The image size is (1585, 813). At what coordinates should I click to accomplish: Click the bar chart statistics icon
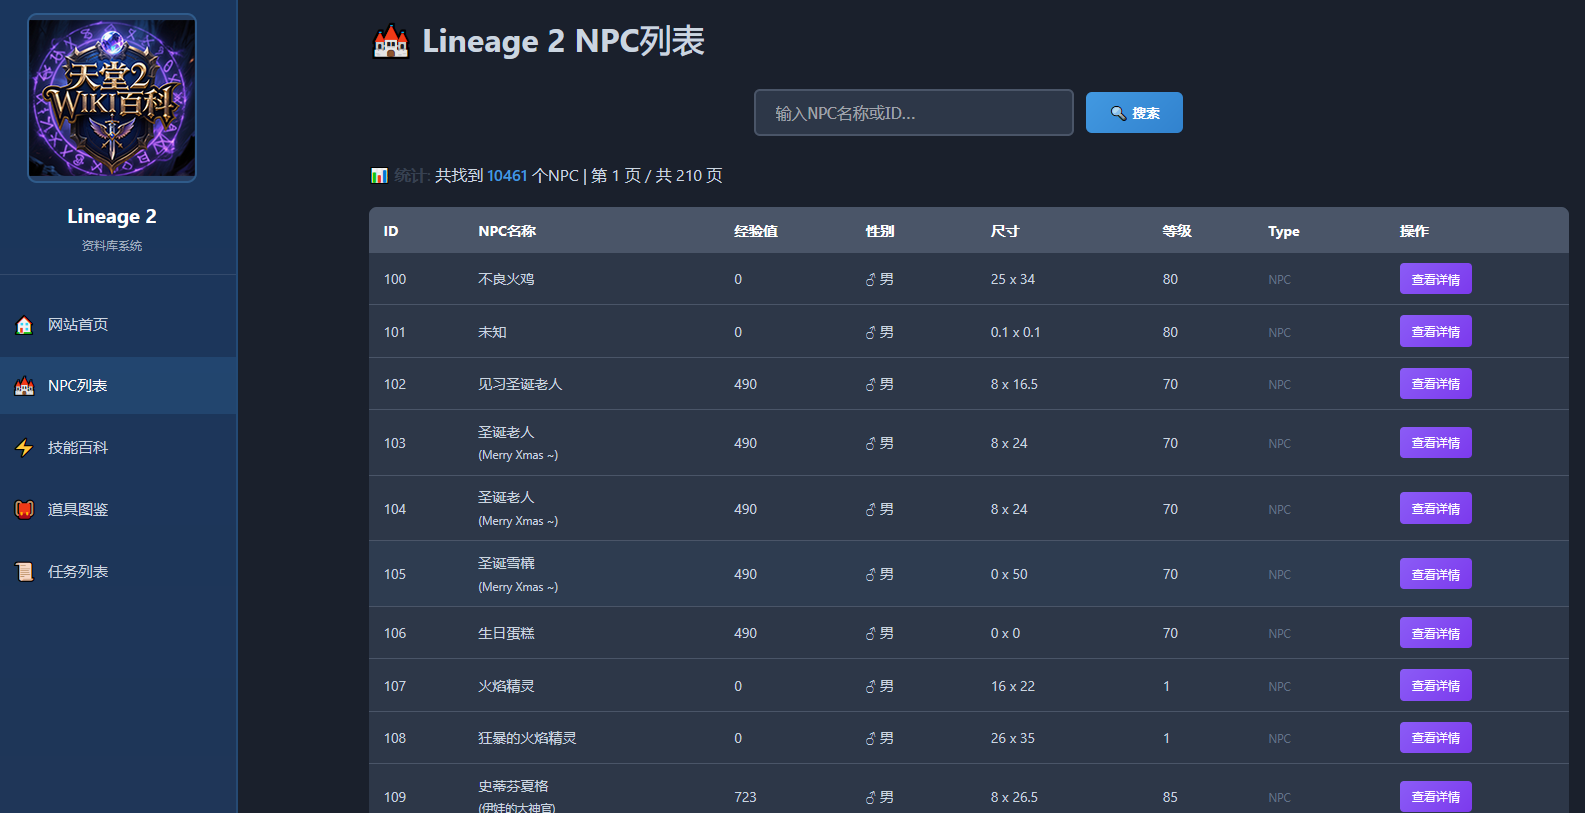tap(379, 176)
